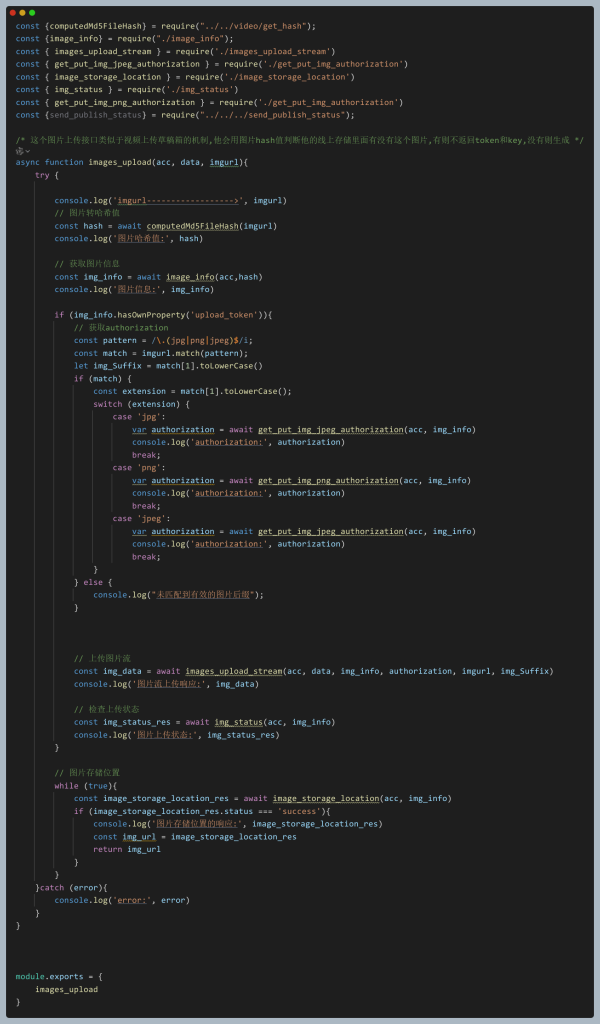Viewport: 600px width, 1024px height.
Task: Click the while (true) loop keyword
Action: coord(66,786)
